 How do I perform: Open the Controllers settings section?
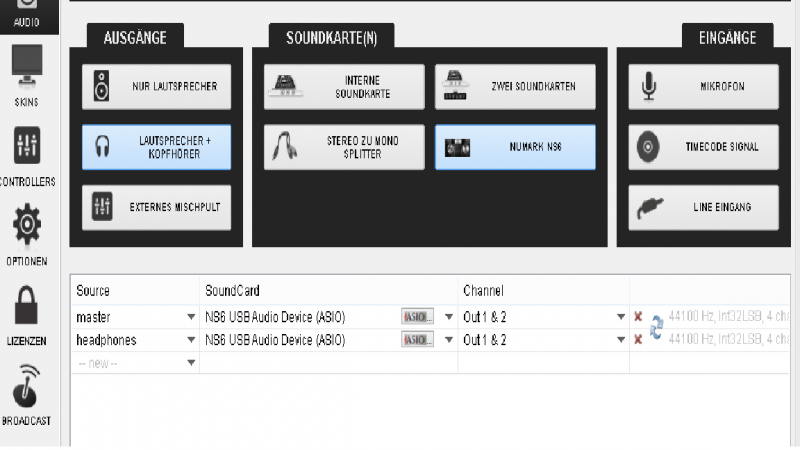[x=27, y=156]
